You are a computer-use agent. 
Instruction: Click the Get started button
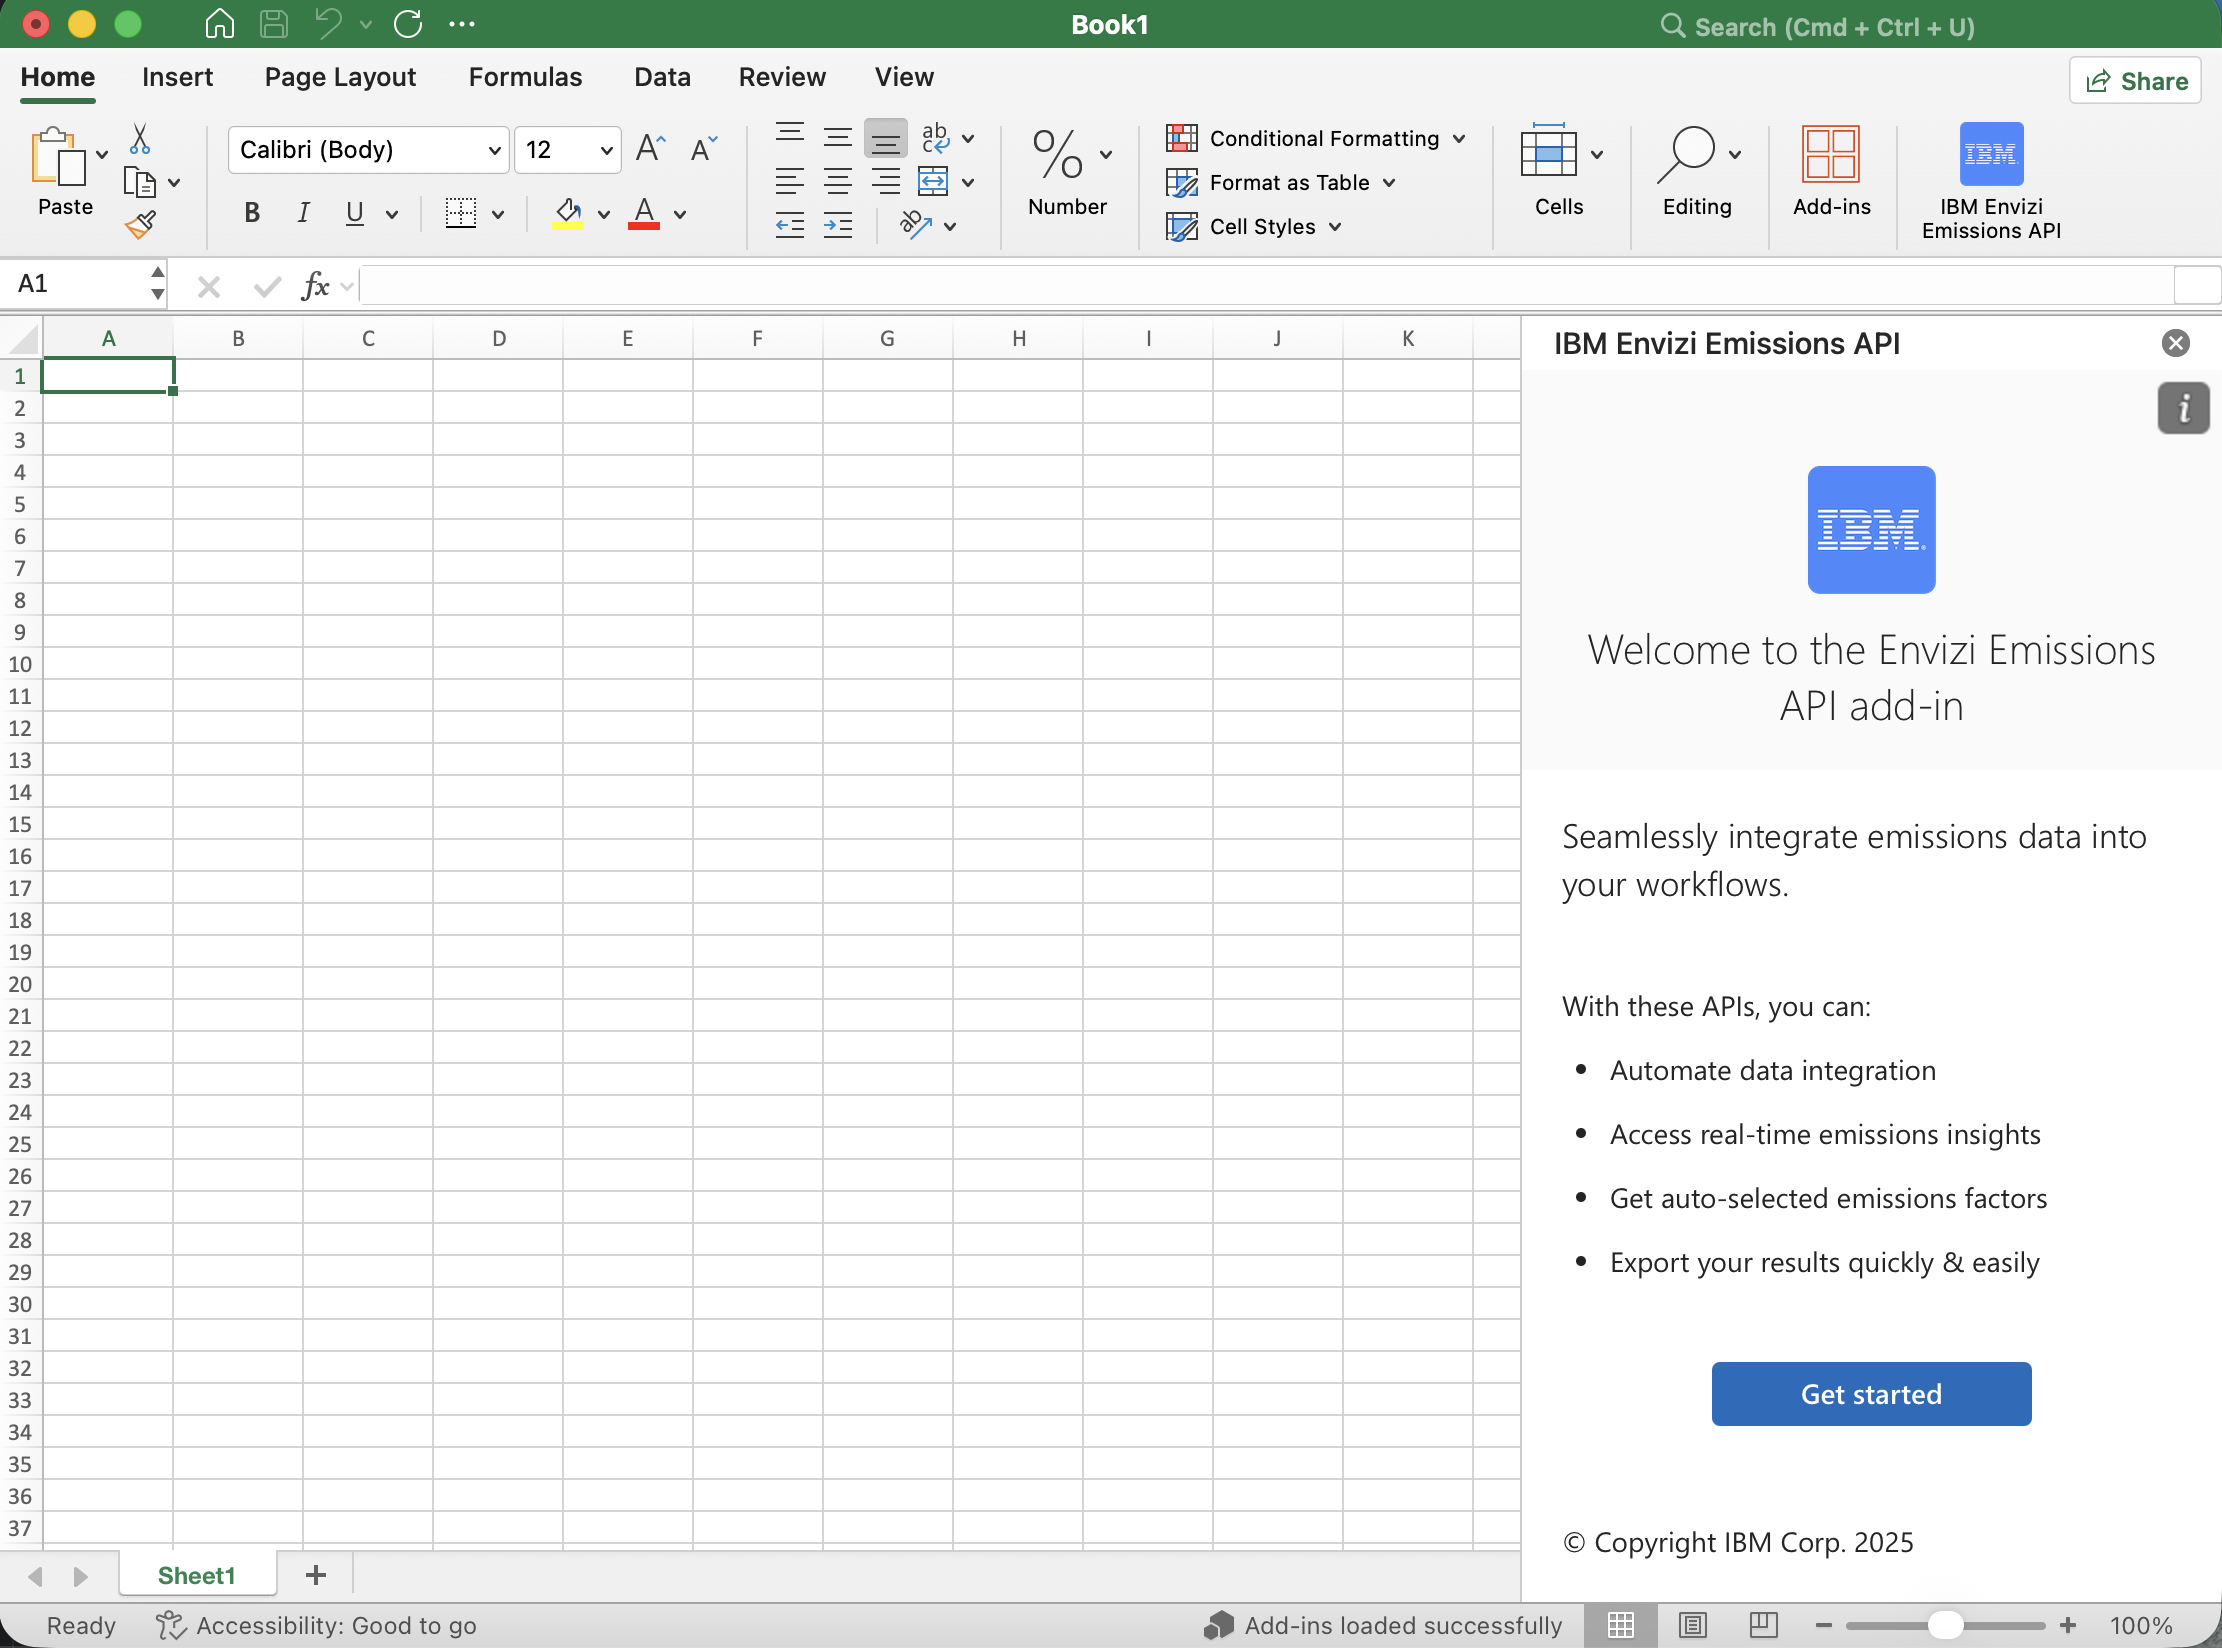[1870, 1394]
